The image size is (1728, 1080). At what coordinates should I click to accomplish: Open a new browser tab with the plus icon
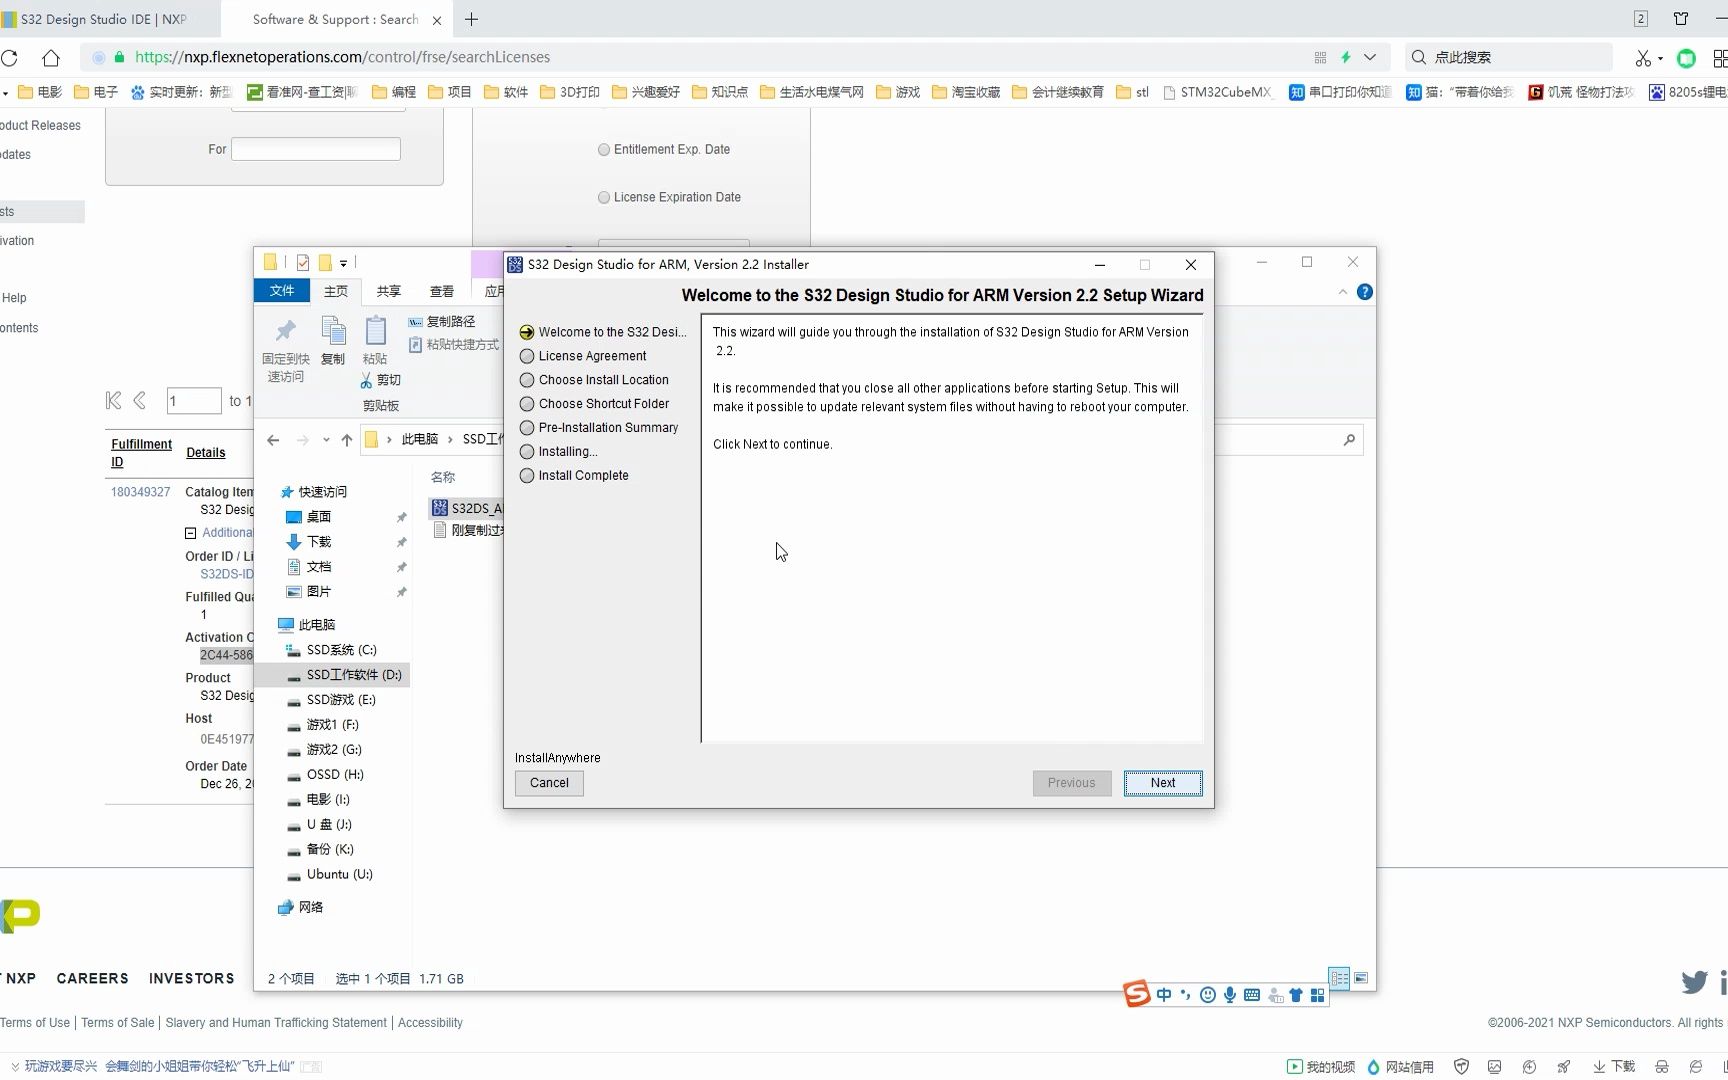(472, 19)
